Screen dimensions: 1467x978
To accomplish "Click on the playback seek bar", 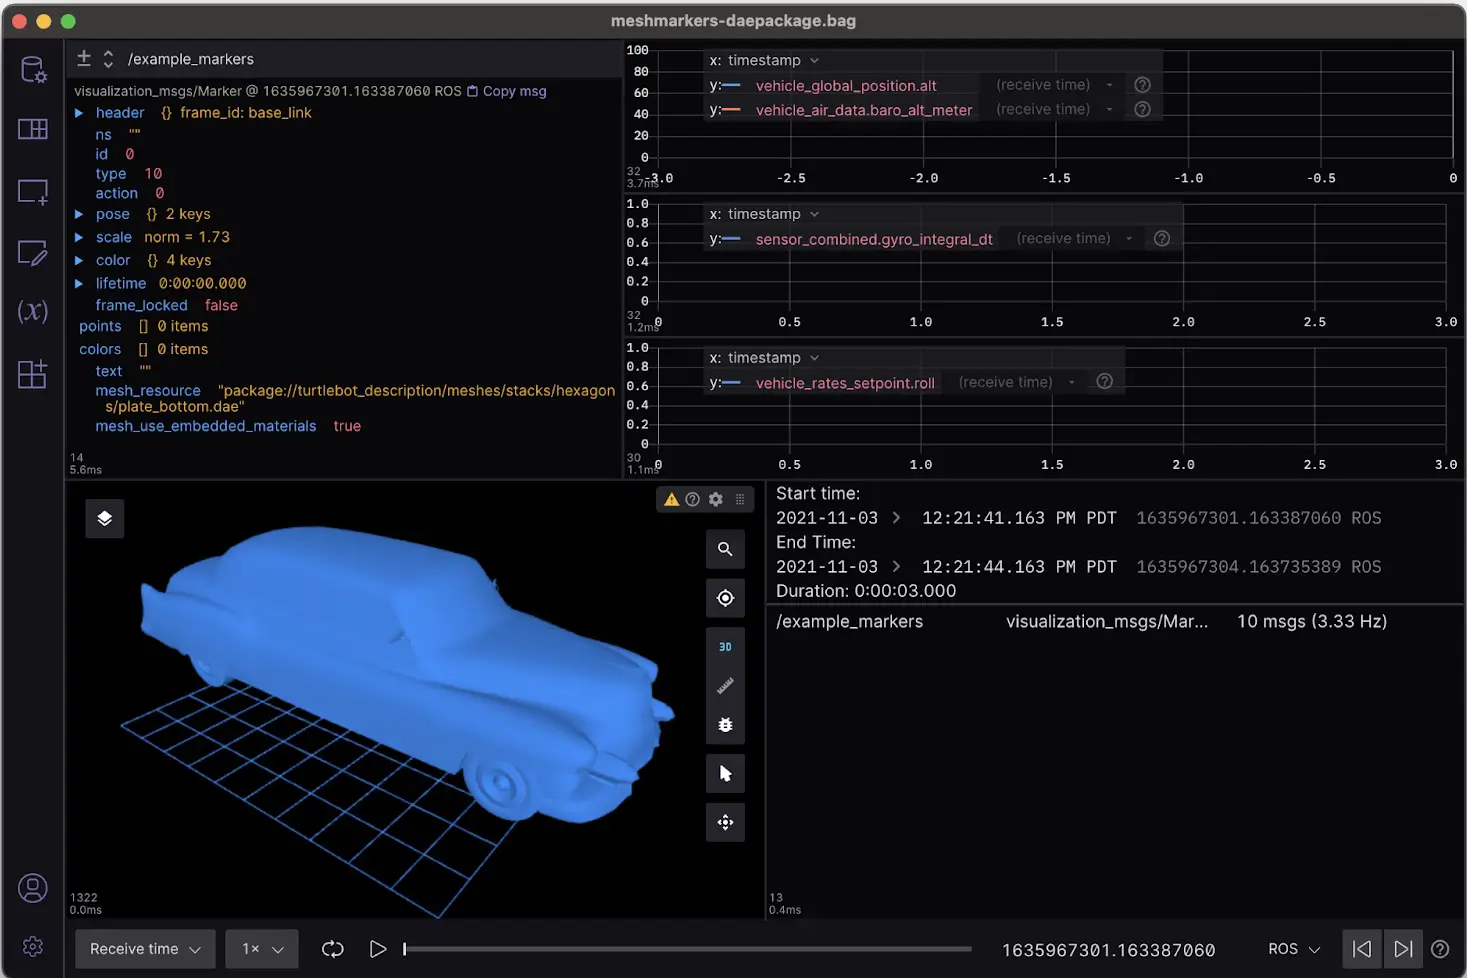I will click(x=687, y=948).
